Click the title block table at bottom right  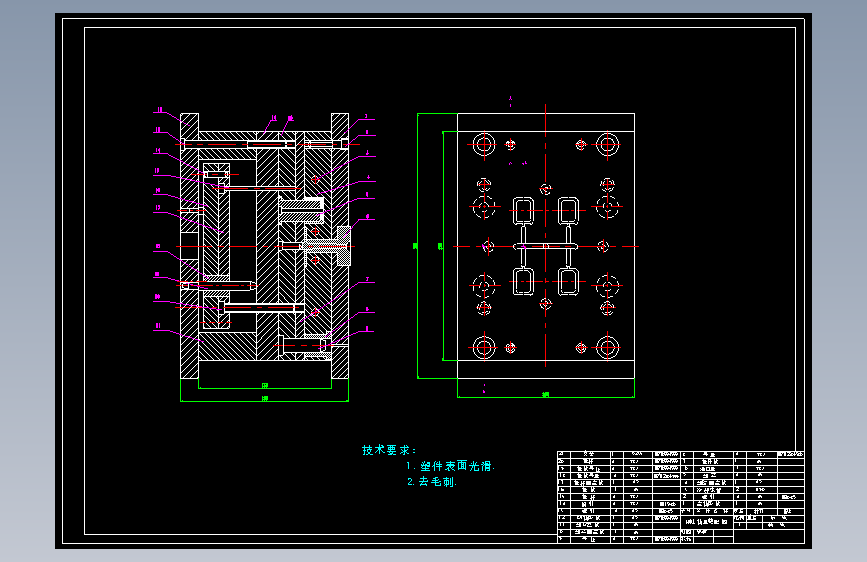point(681,497)
